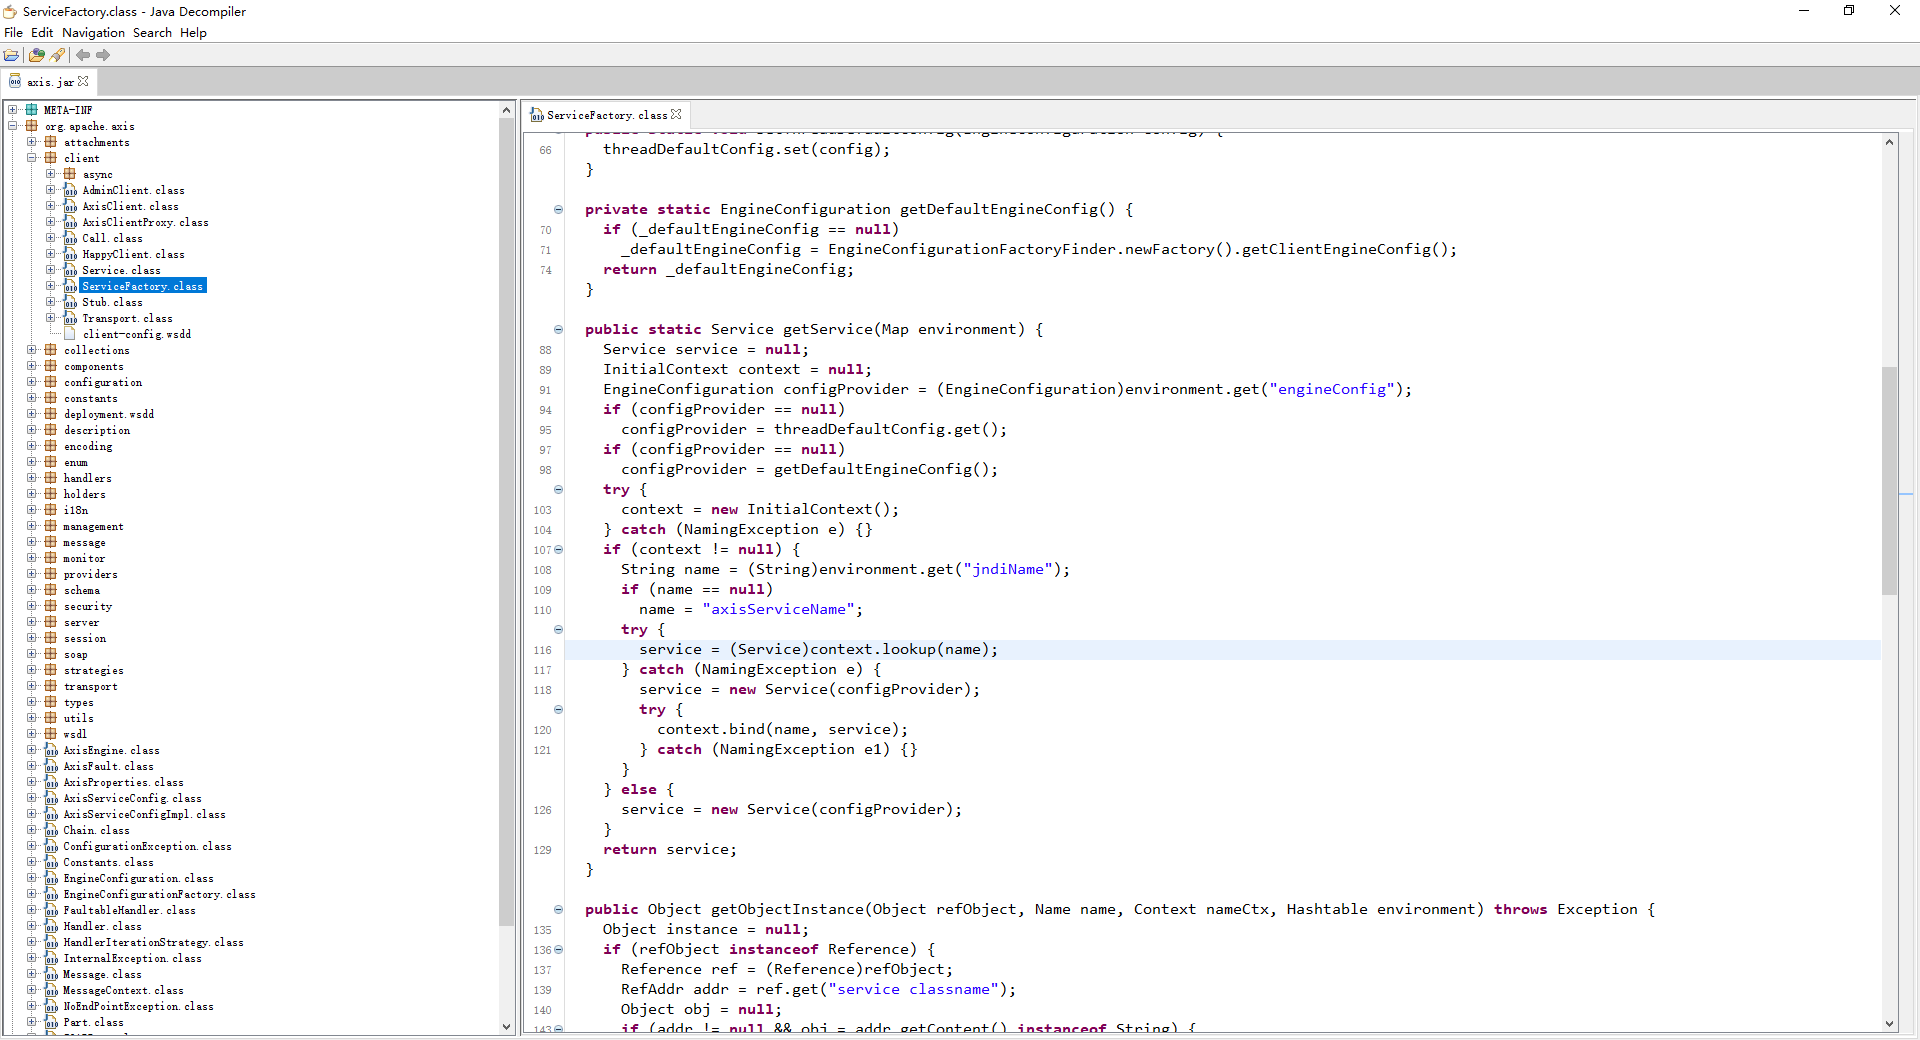
Task: Select HandlerIterationStrategy.class in tree
Action: pos(153,942)
